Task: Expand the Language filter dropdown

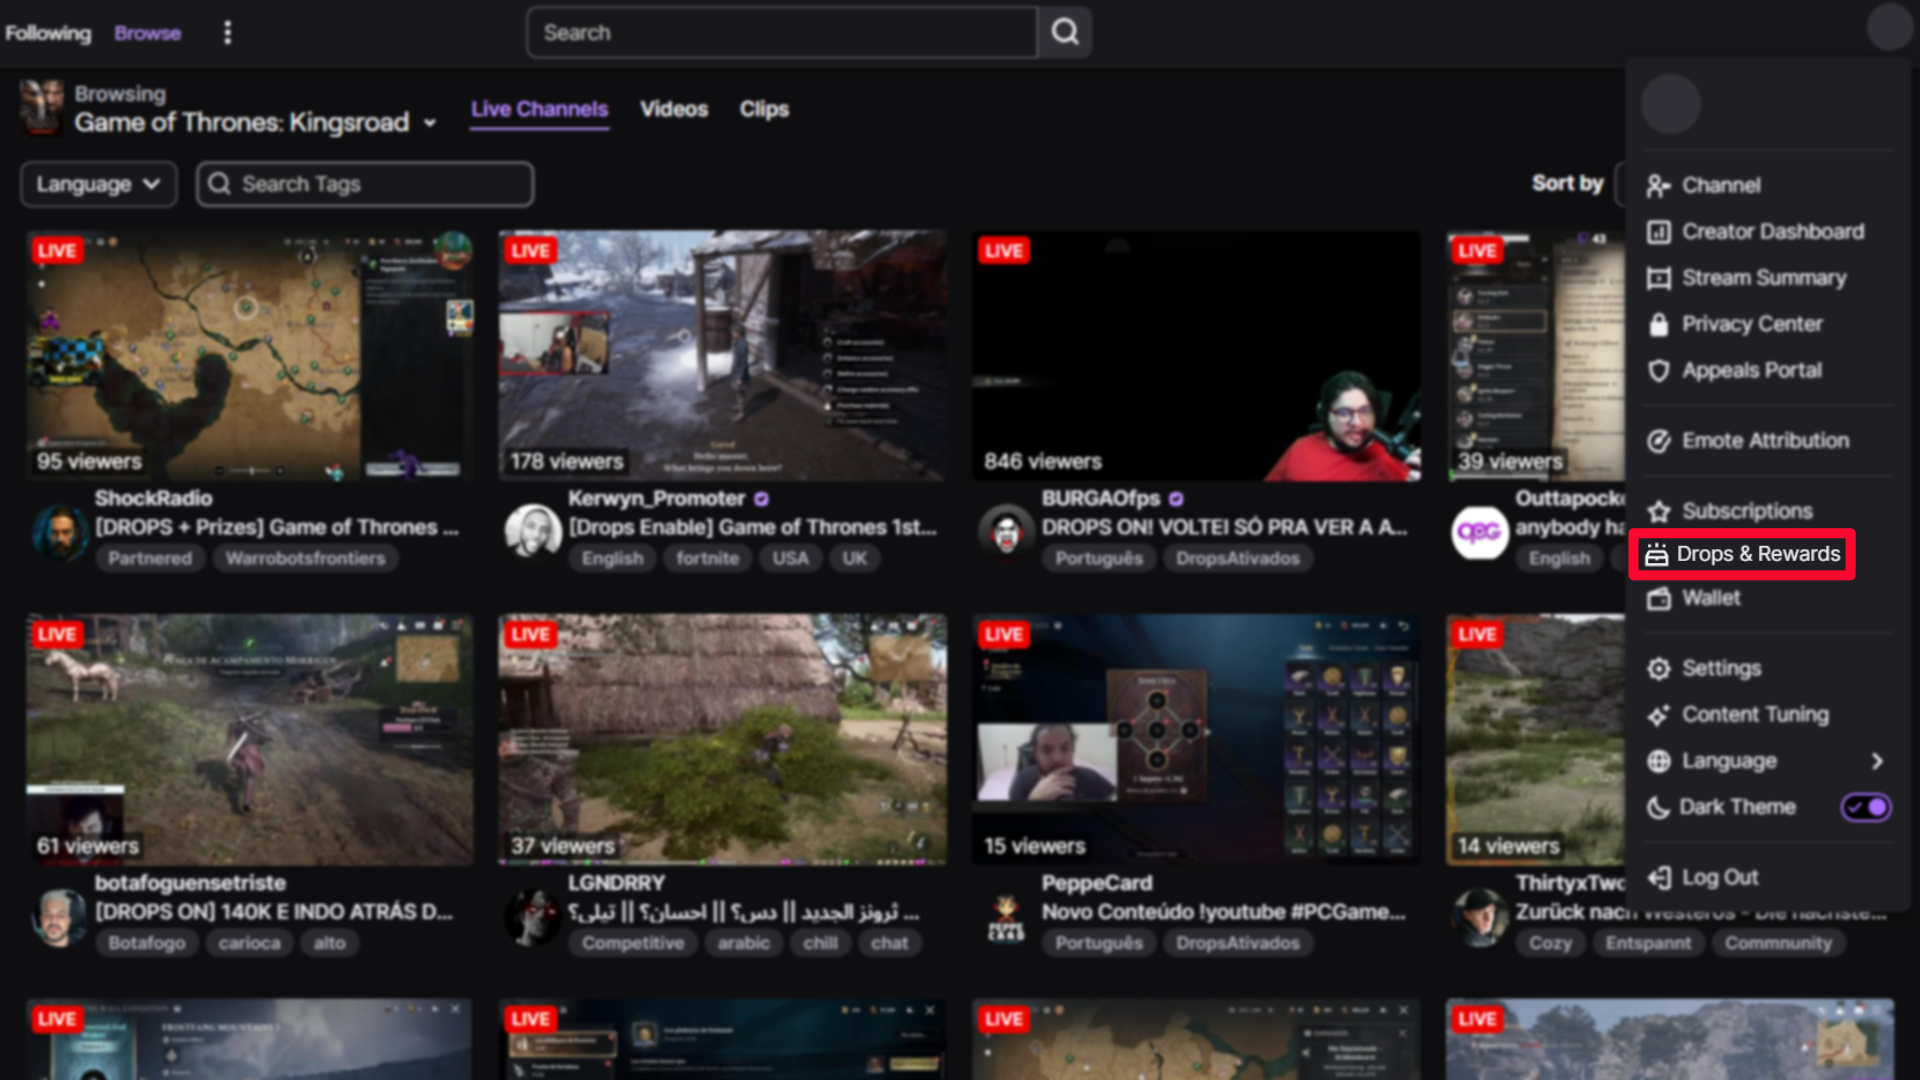Action: coord(98,184)
